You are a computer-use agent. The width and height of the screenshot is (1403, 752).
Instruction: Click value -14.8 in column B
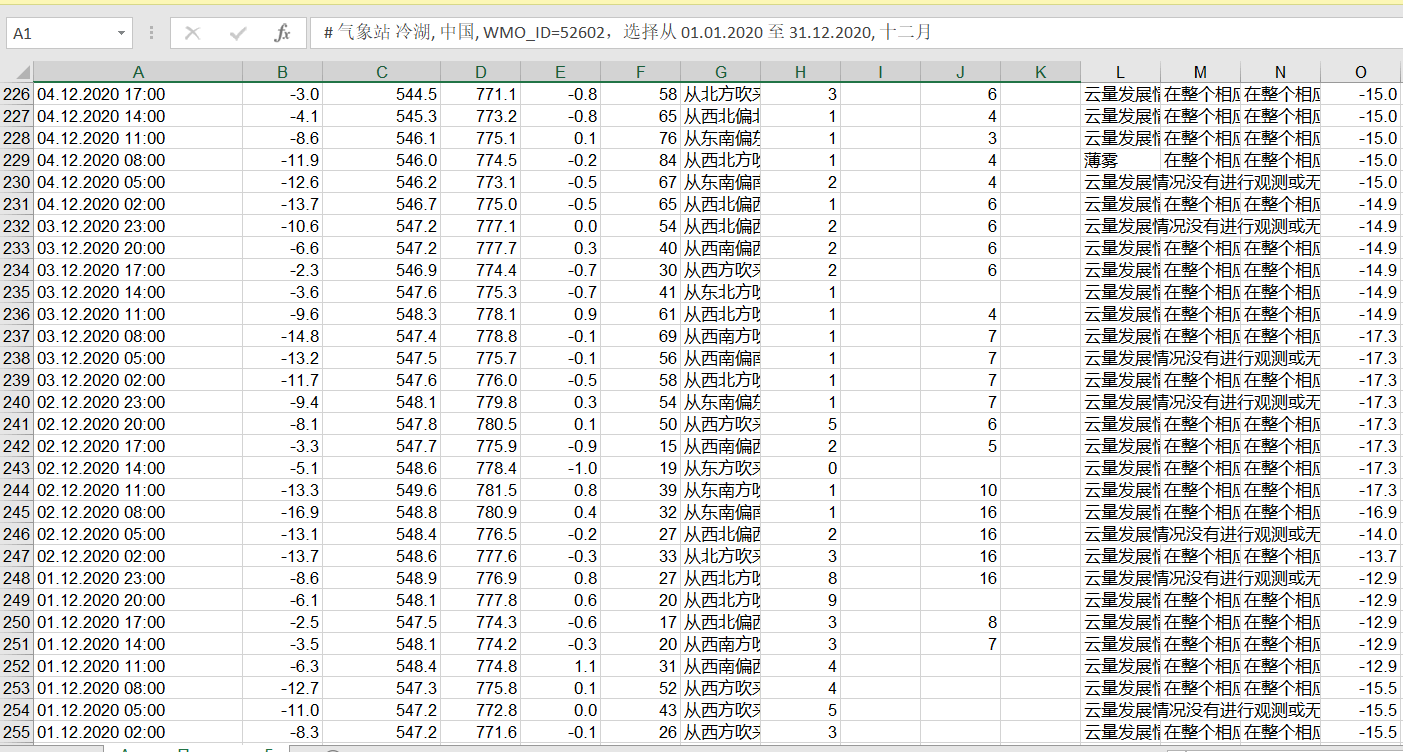point(282,336)
